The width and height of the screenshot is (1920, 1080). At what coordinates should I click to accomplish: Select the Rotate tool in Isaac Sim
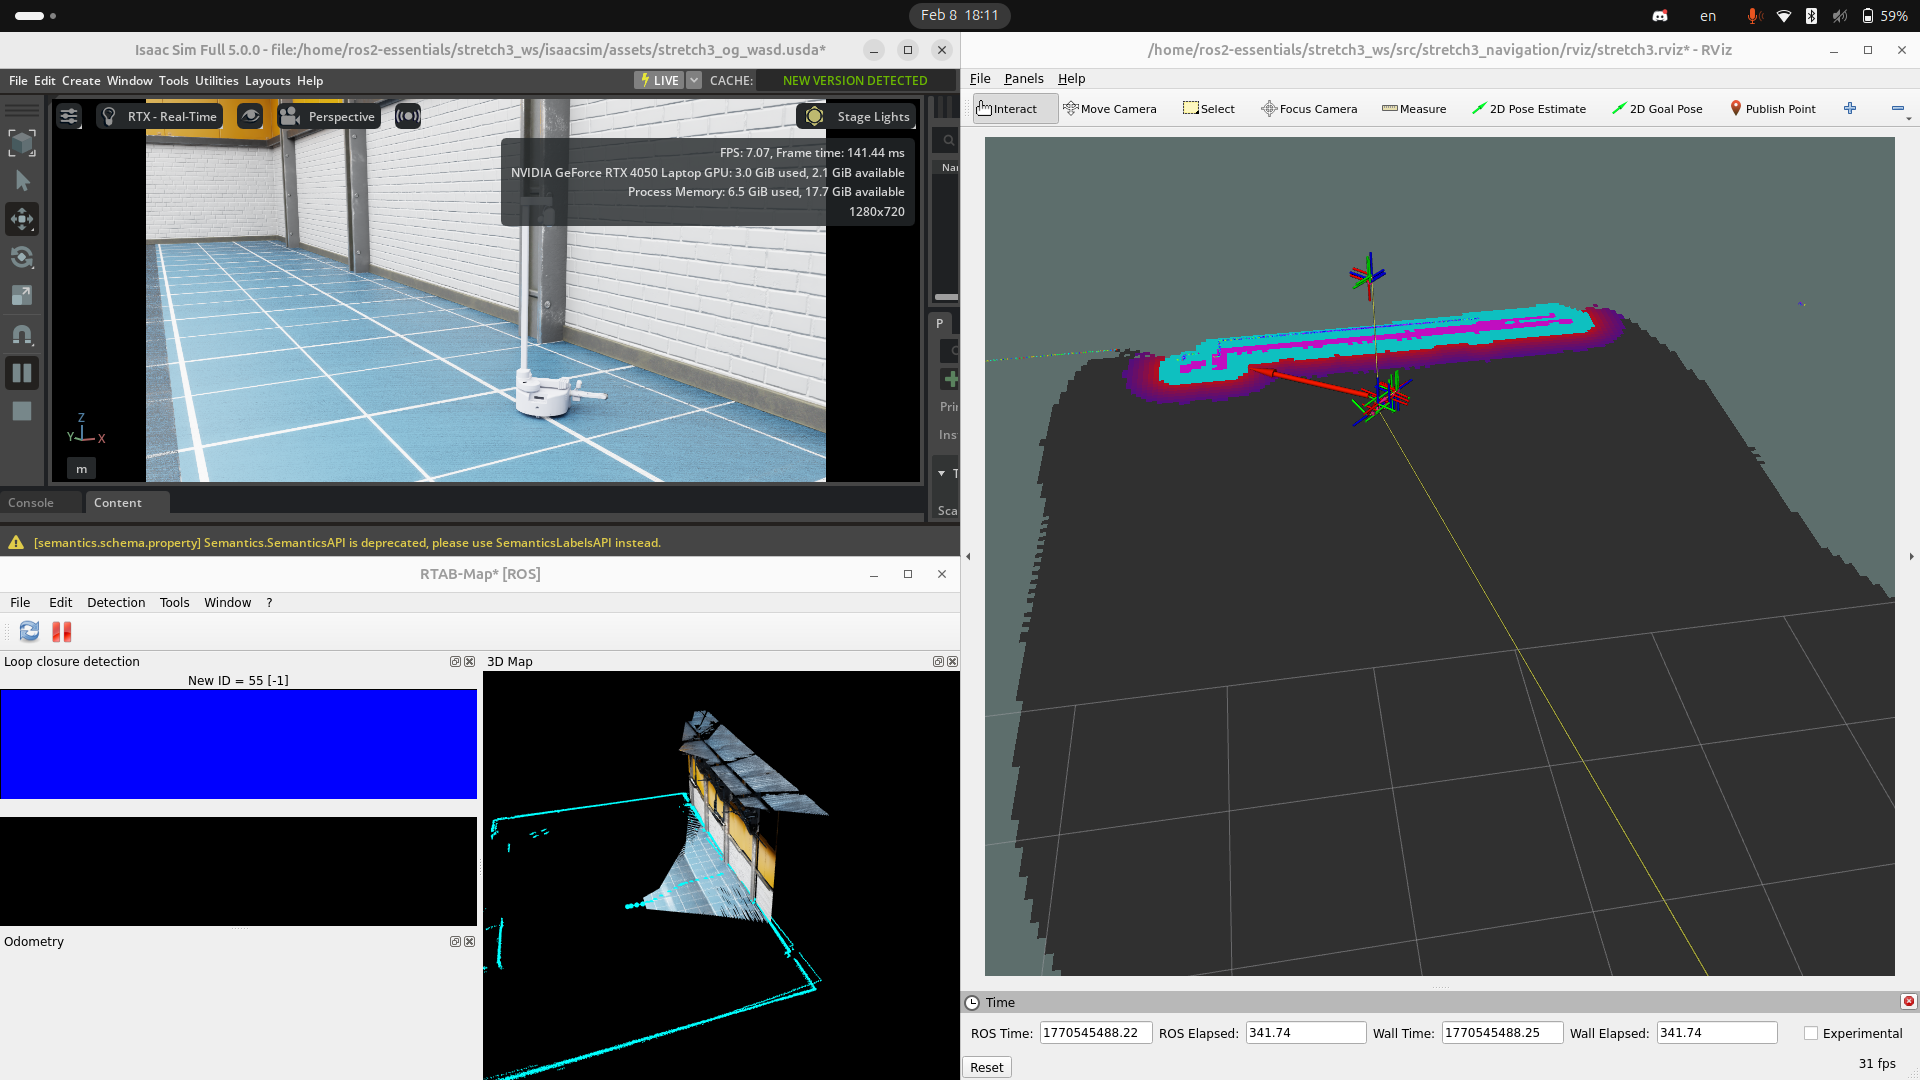(22, 257)
